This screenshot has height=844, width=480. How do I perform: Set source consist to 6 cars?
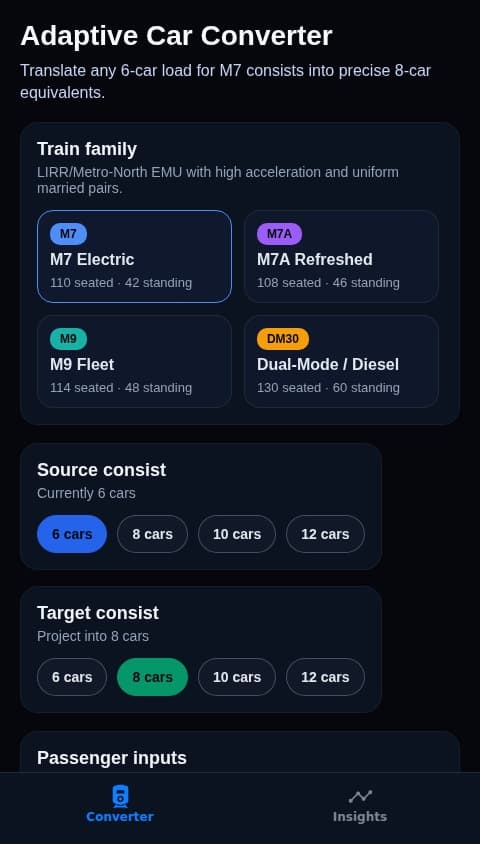coord(72,534)
